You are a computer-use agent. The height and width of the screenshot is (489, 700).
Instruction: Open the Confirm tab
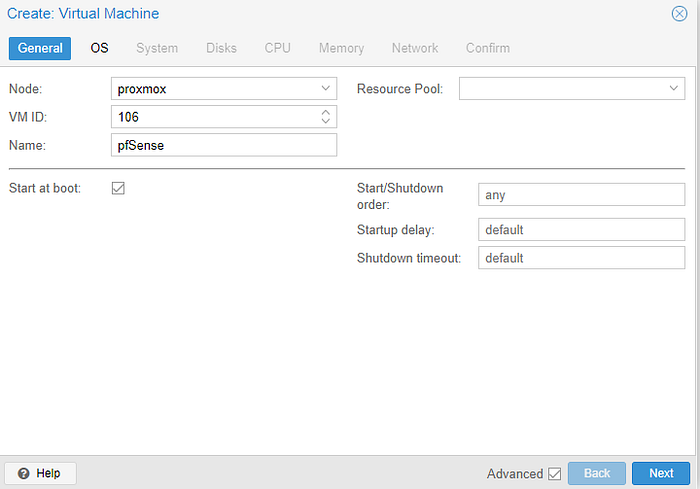click(488, 48)
